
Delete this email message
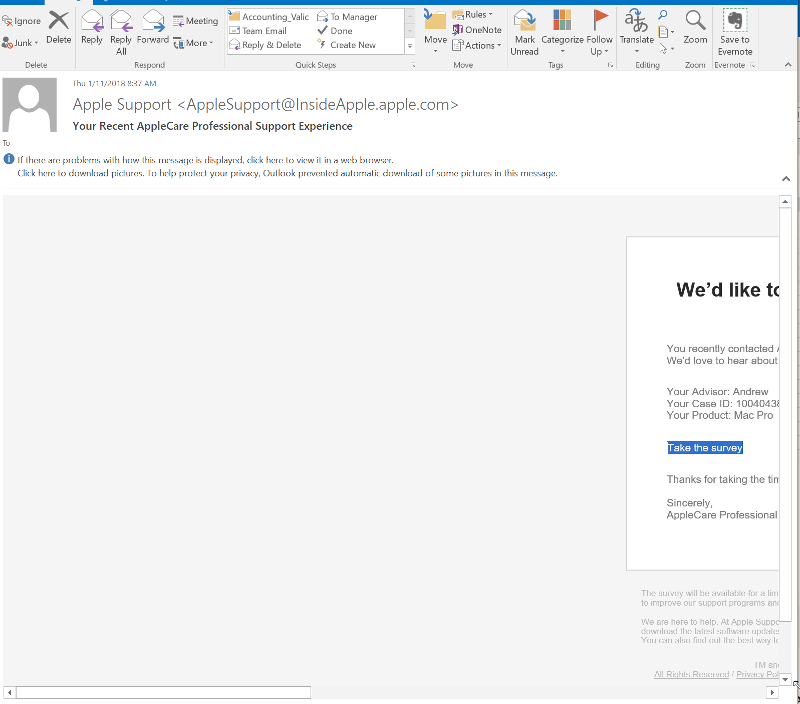click(x=59, y=28)
